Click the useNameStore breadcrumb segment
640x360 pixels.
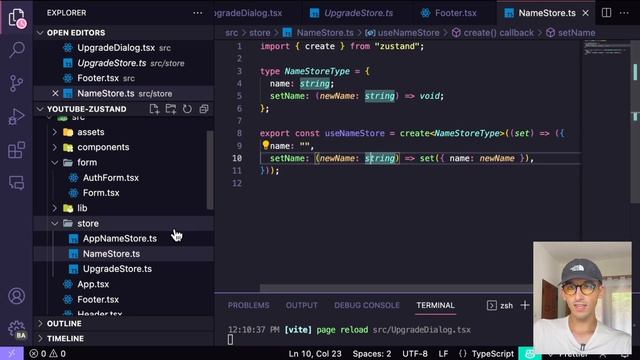[402, 33]
